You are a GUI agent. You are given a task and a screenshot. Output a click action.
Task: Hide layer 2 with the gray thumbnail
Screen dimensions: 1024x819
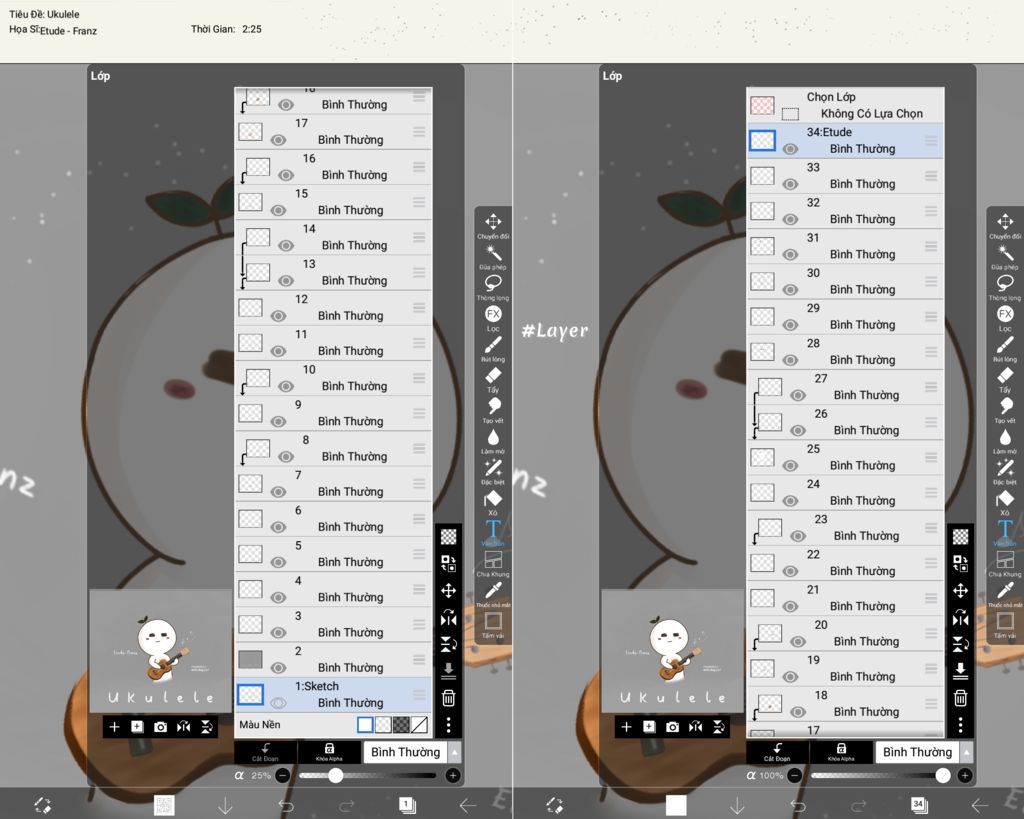pyautogui.click(x=278, y=668)
